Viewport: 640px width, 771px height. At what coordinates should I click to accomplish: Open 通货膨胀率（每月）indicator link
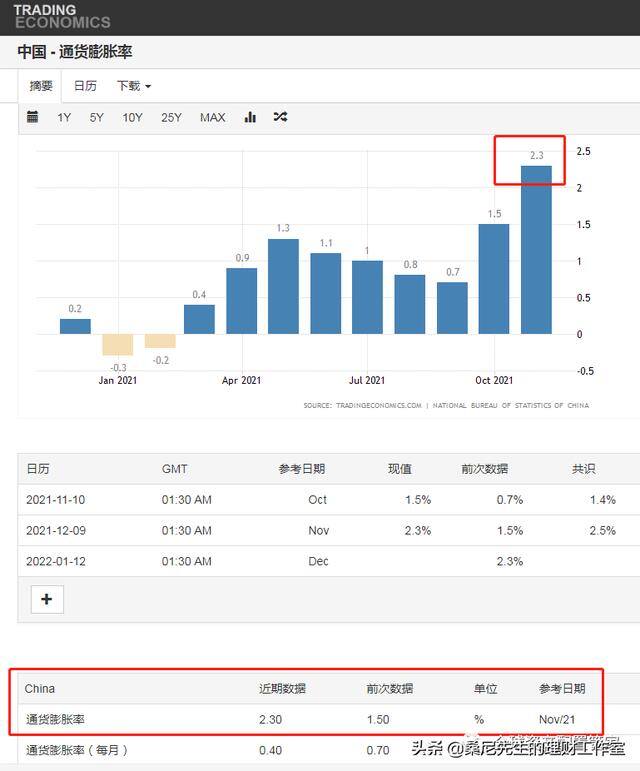(x=77, y=750)
